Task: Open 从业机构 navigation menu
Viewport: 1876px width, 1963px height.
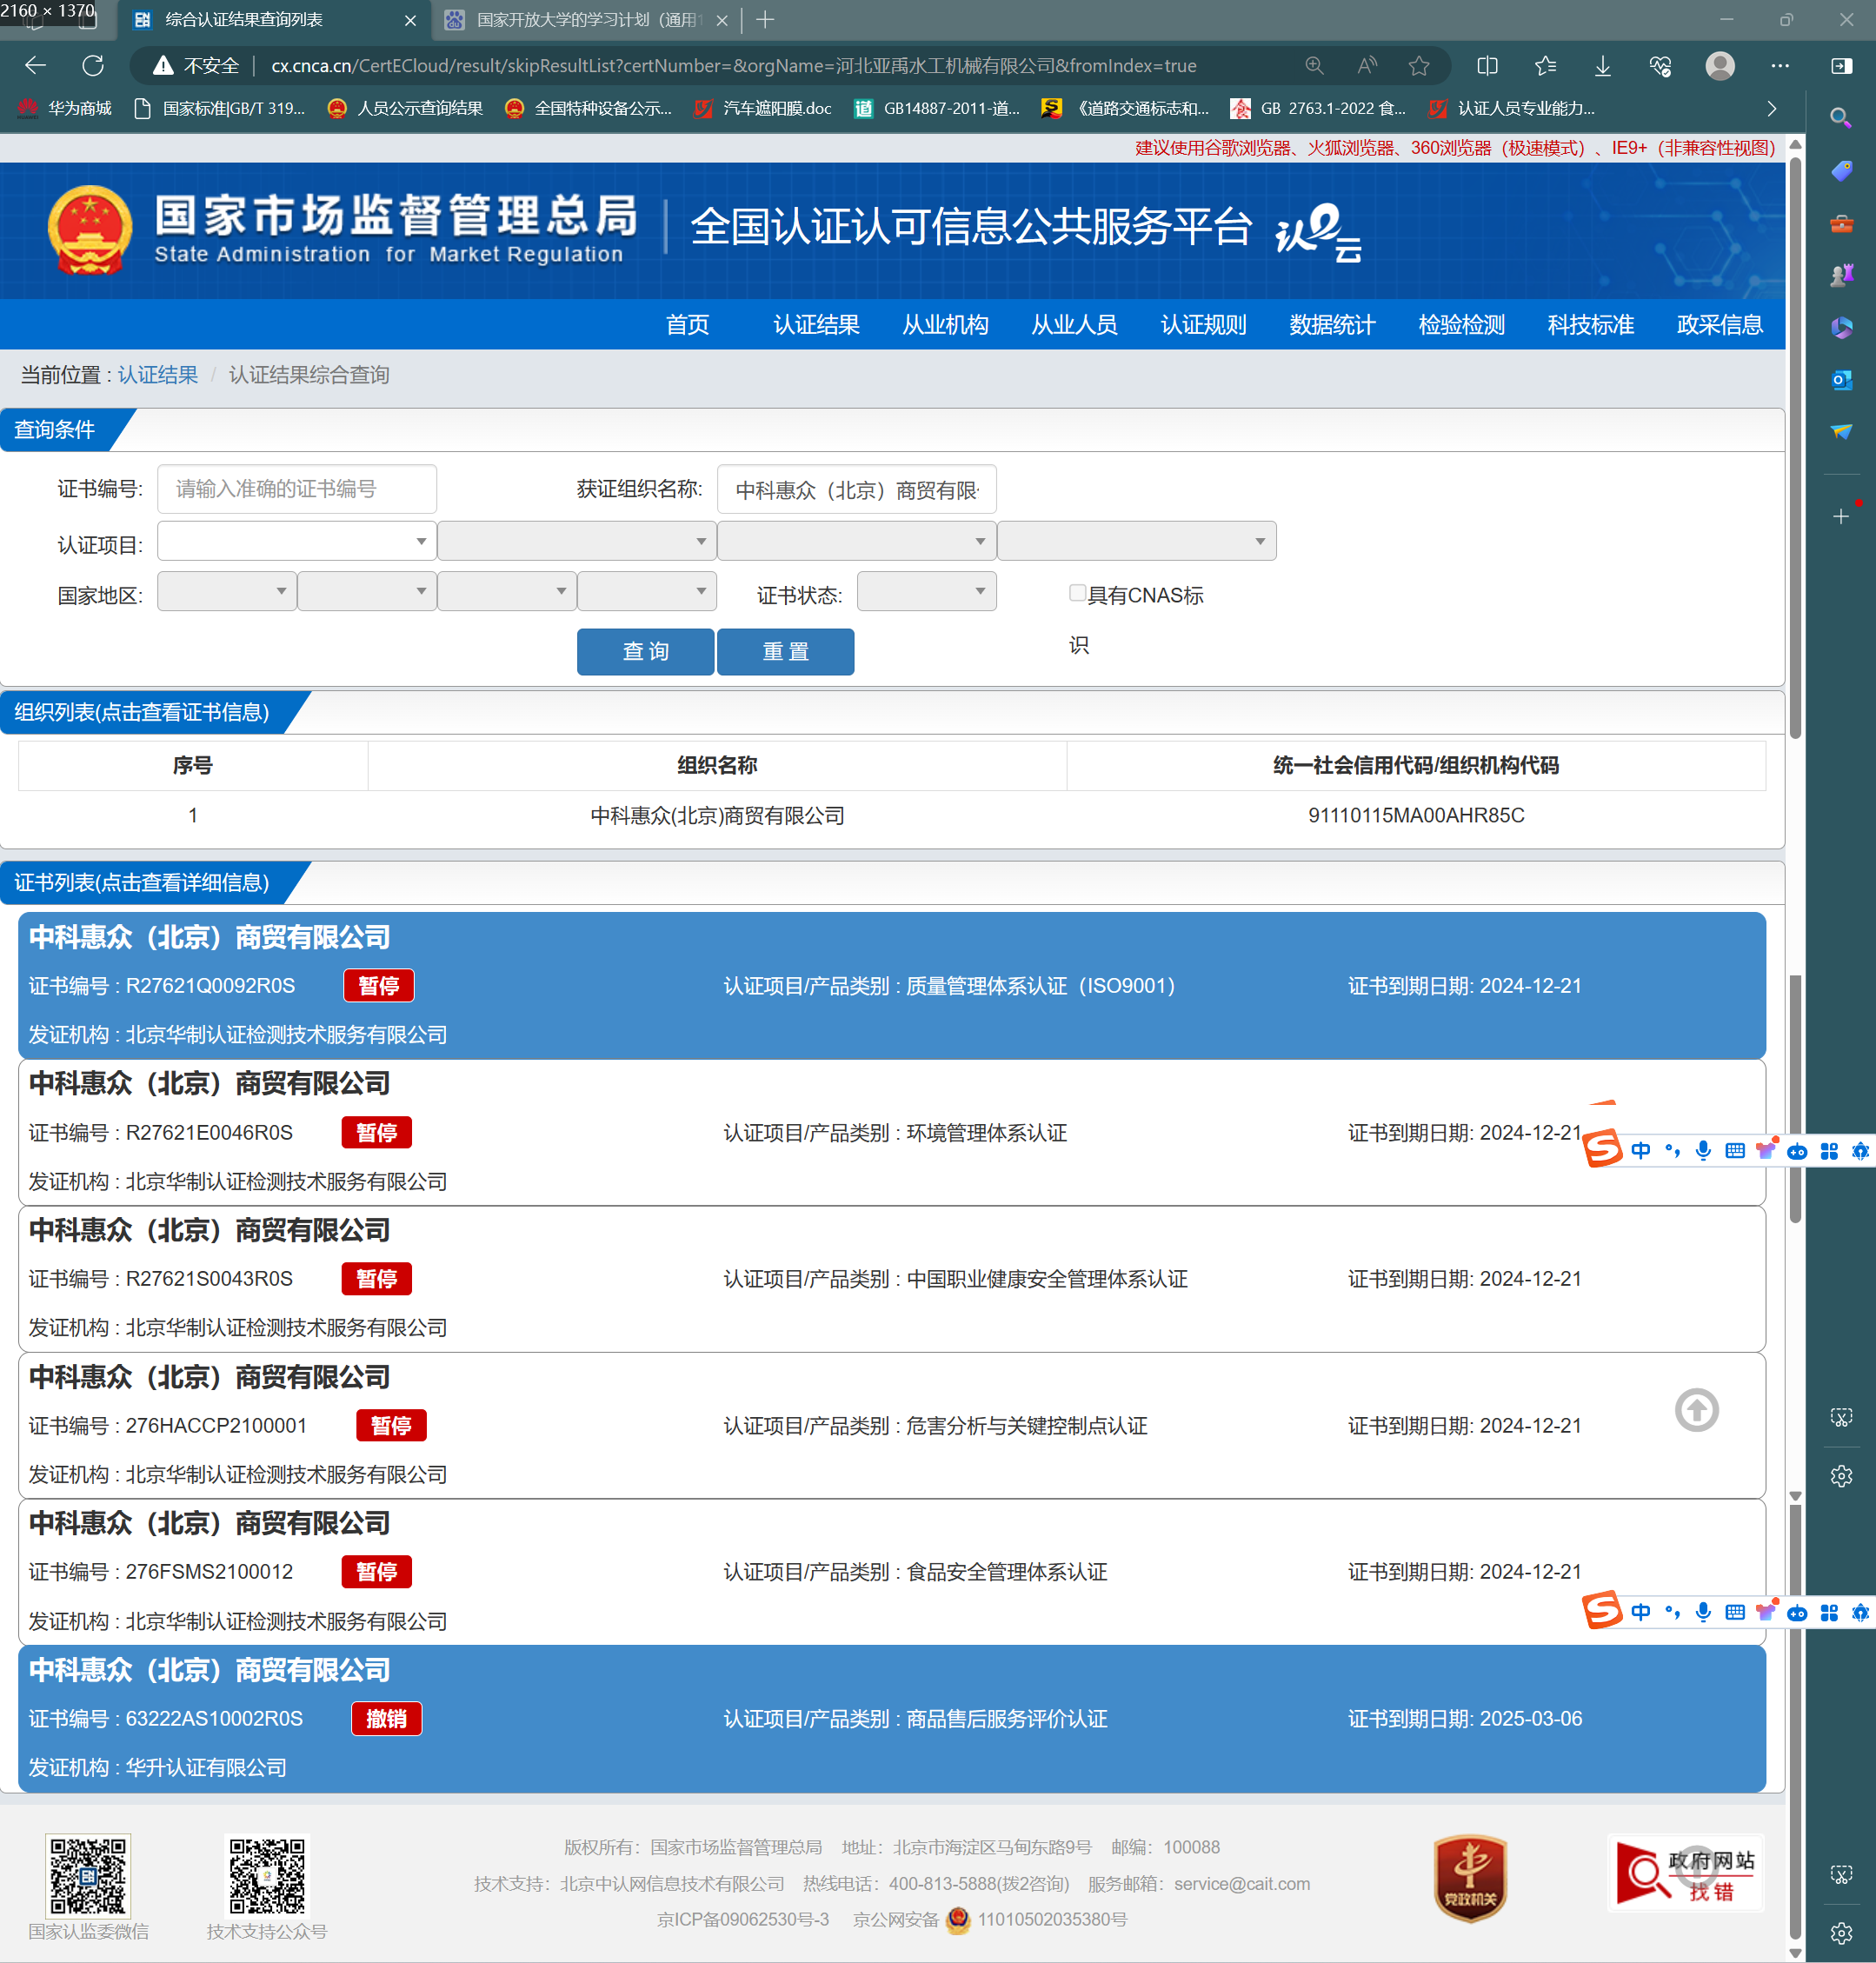Action: click(945, 325)
